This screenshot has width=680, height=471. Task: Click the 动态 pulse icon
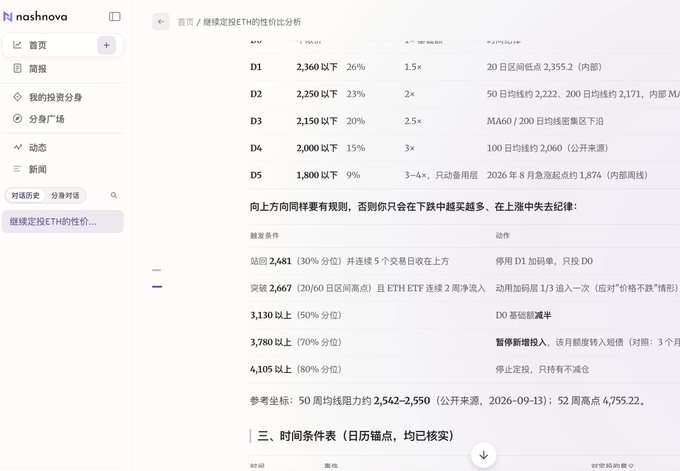point(17,147)
